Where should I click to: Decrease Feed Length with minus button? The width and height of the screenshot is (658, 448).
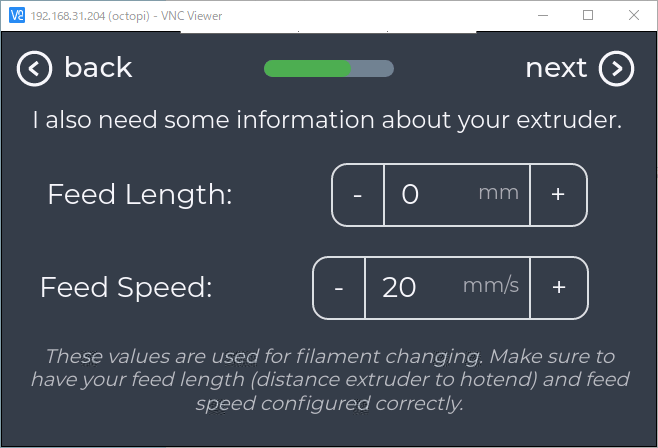tap(358, 195)
